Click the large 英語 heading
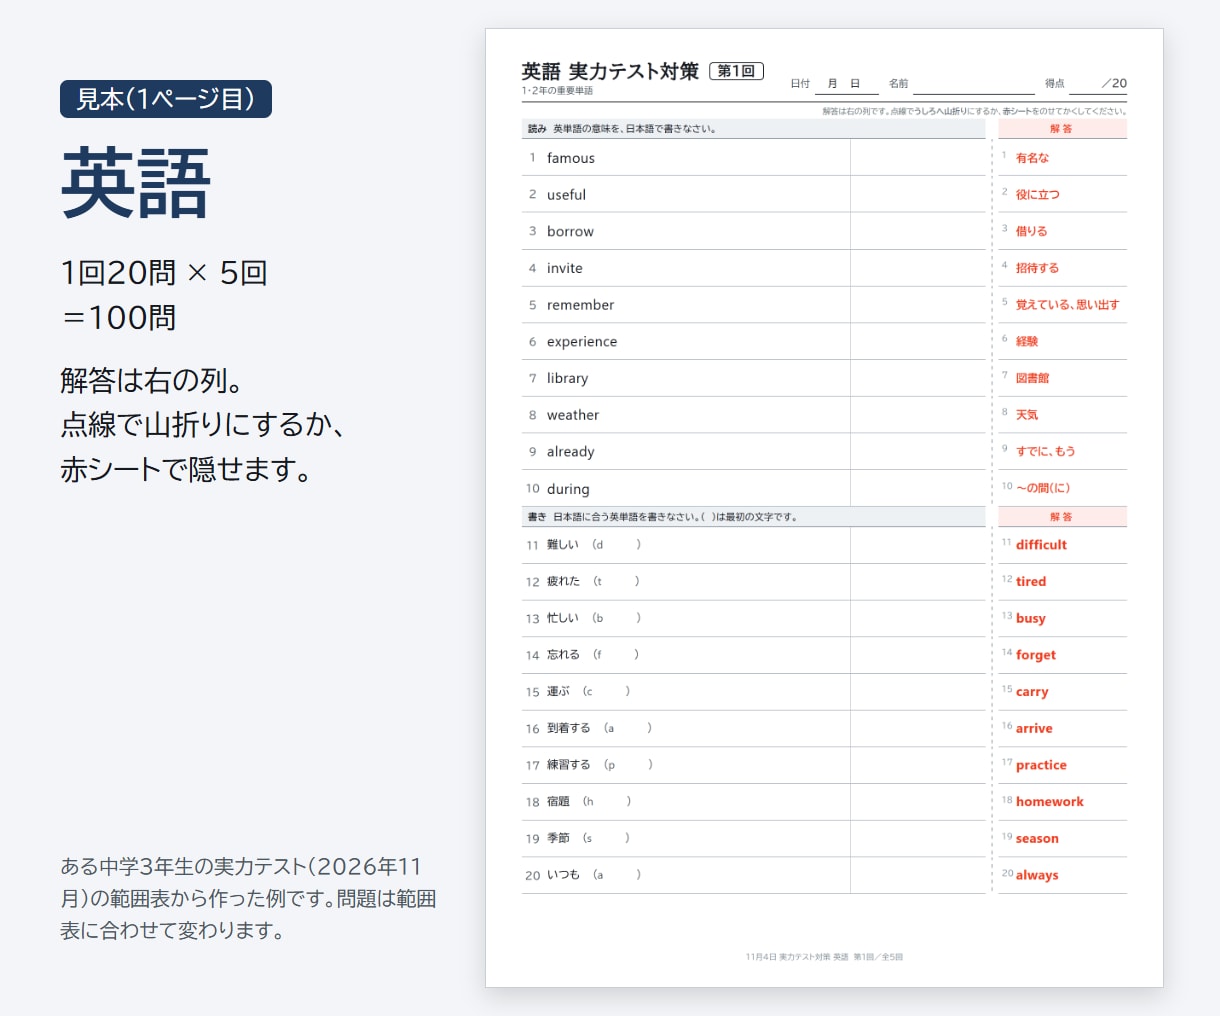 point(136,183)
